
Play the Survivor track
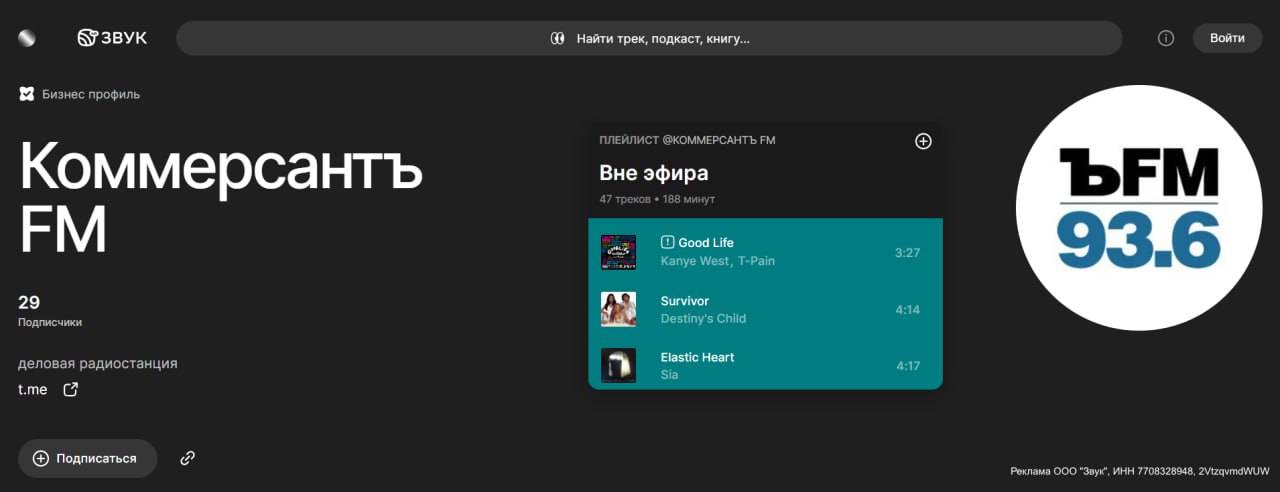pos(685,300)
